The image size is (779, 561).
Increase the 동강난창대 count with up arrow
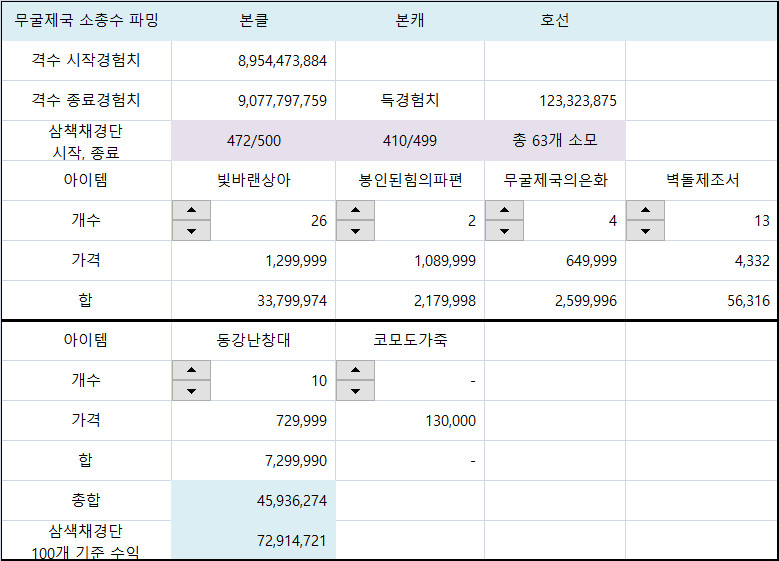click(191, 371)
